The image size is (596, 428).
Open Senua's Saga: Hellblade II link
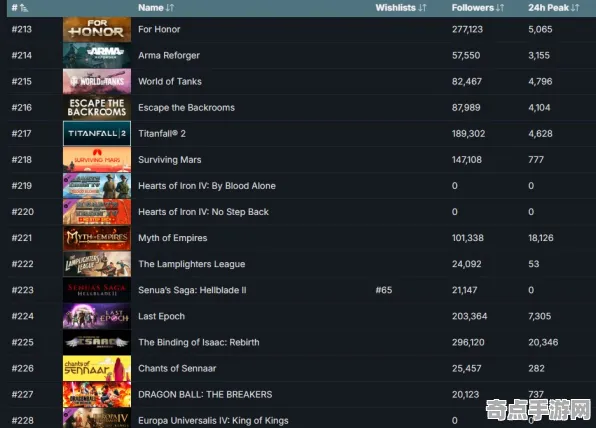click(192, 290)
